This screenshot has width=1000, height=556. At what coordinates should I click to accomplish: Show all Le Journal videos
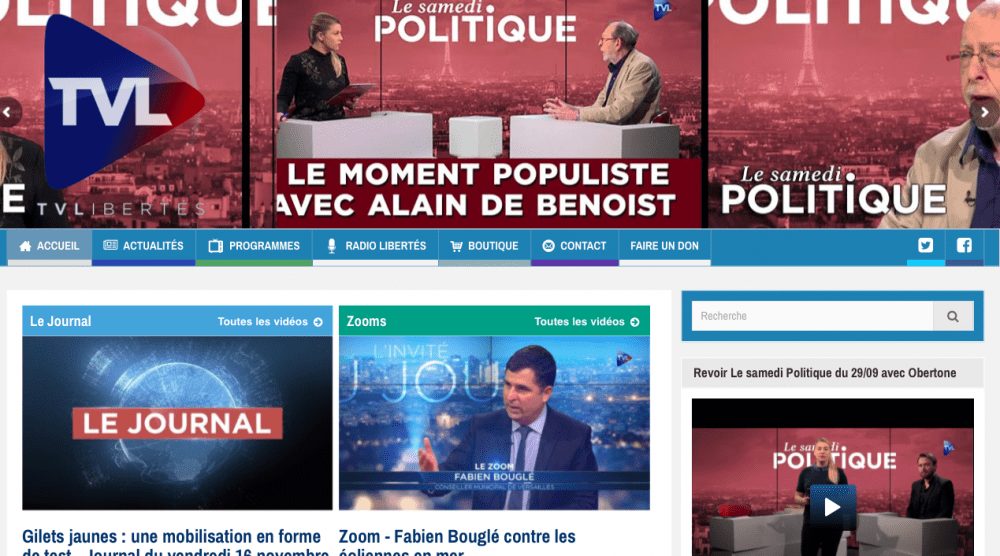[x=270, y=322]
